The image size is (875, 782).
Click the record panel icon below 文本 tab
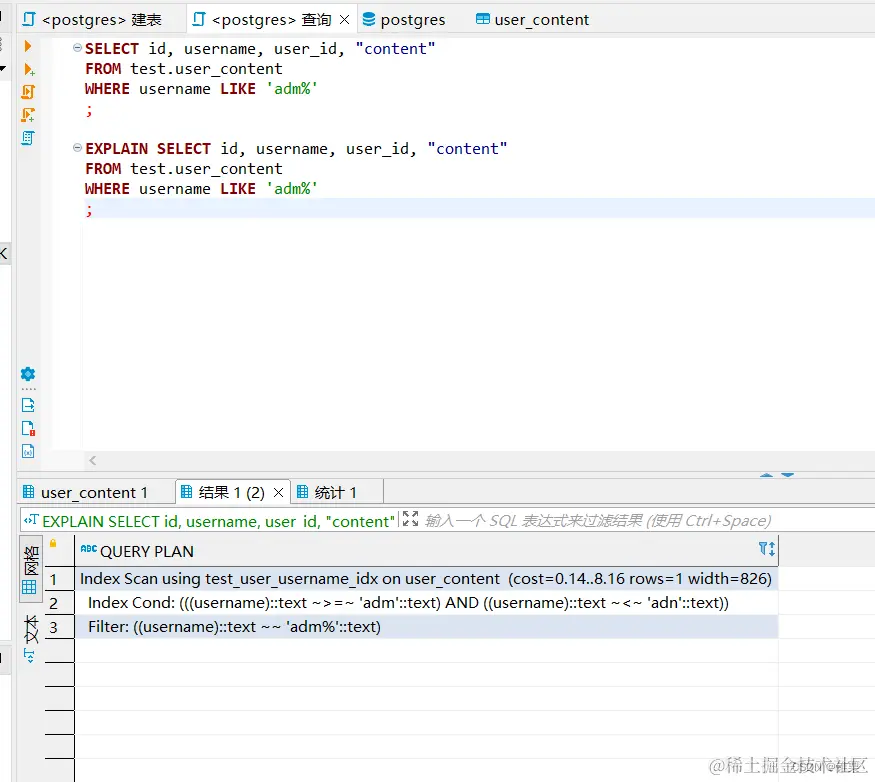point(29,656)
